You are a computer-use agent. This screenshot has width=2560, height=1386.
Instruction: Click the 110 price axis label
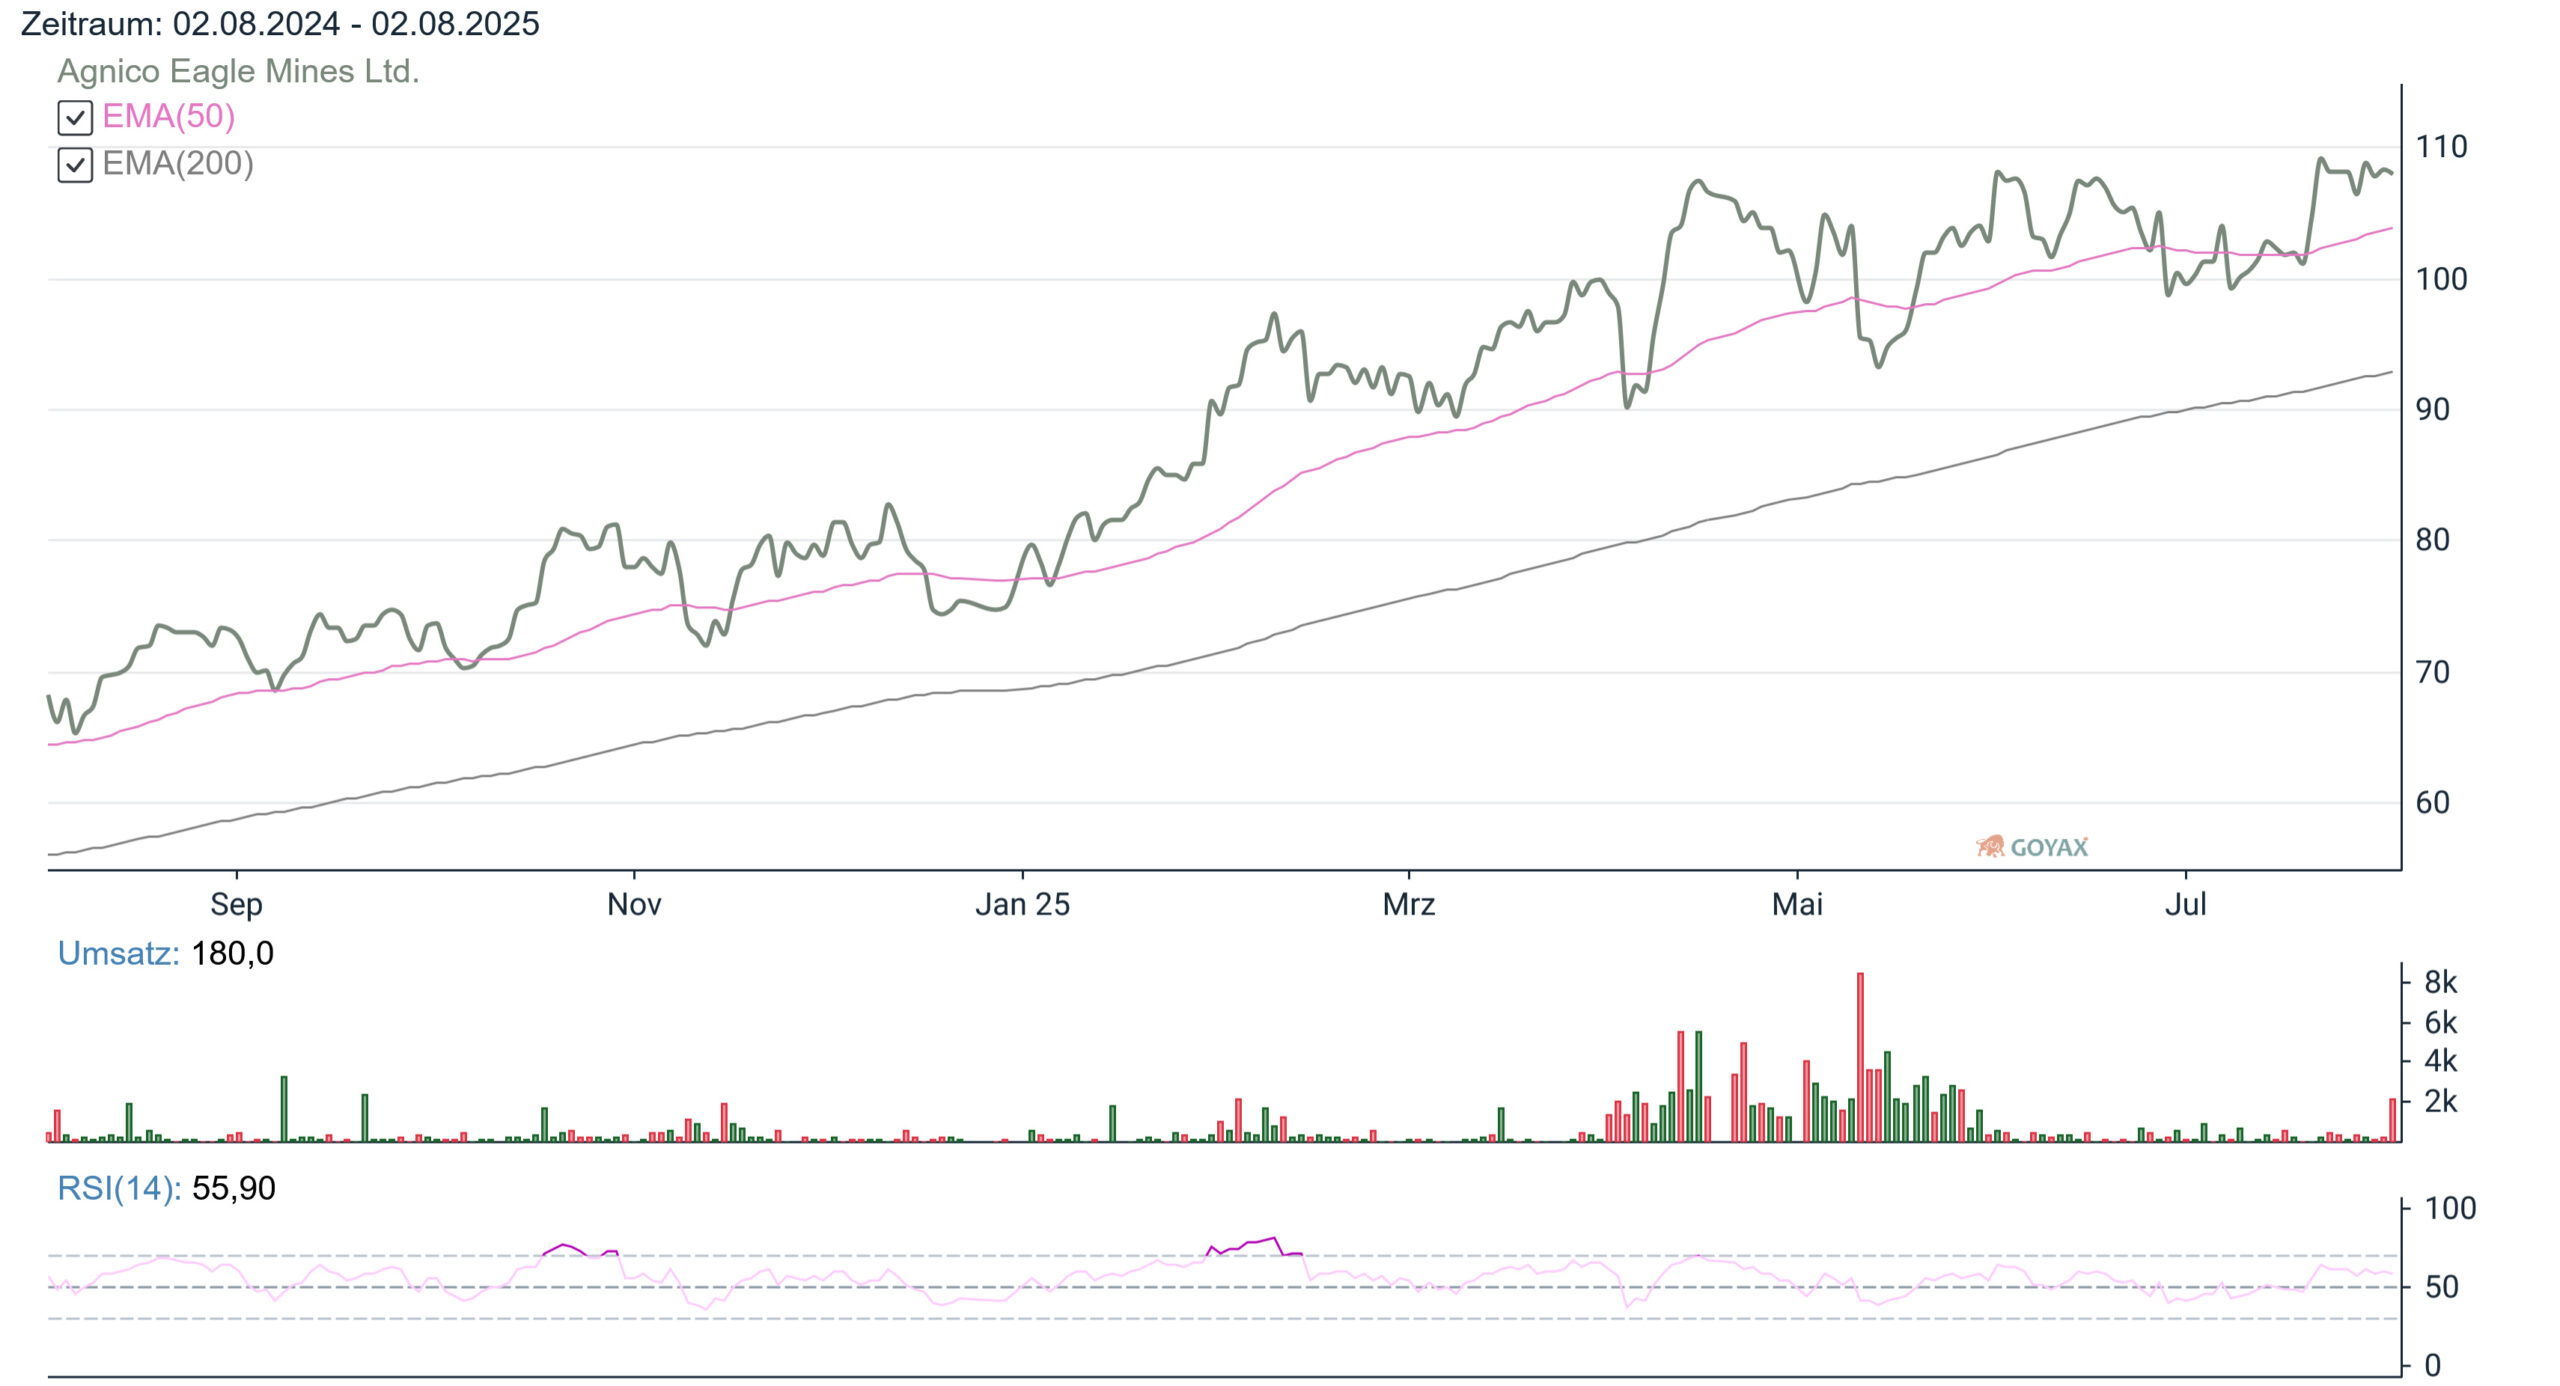[2441, 147]
